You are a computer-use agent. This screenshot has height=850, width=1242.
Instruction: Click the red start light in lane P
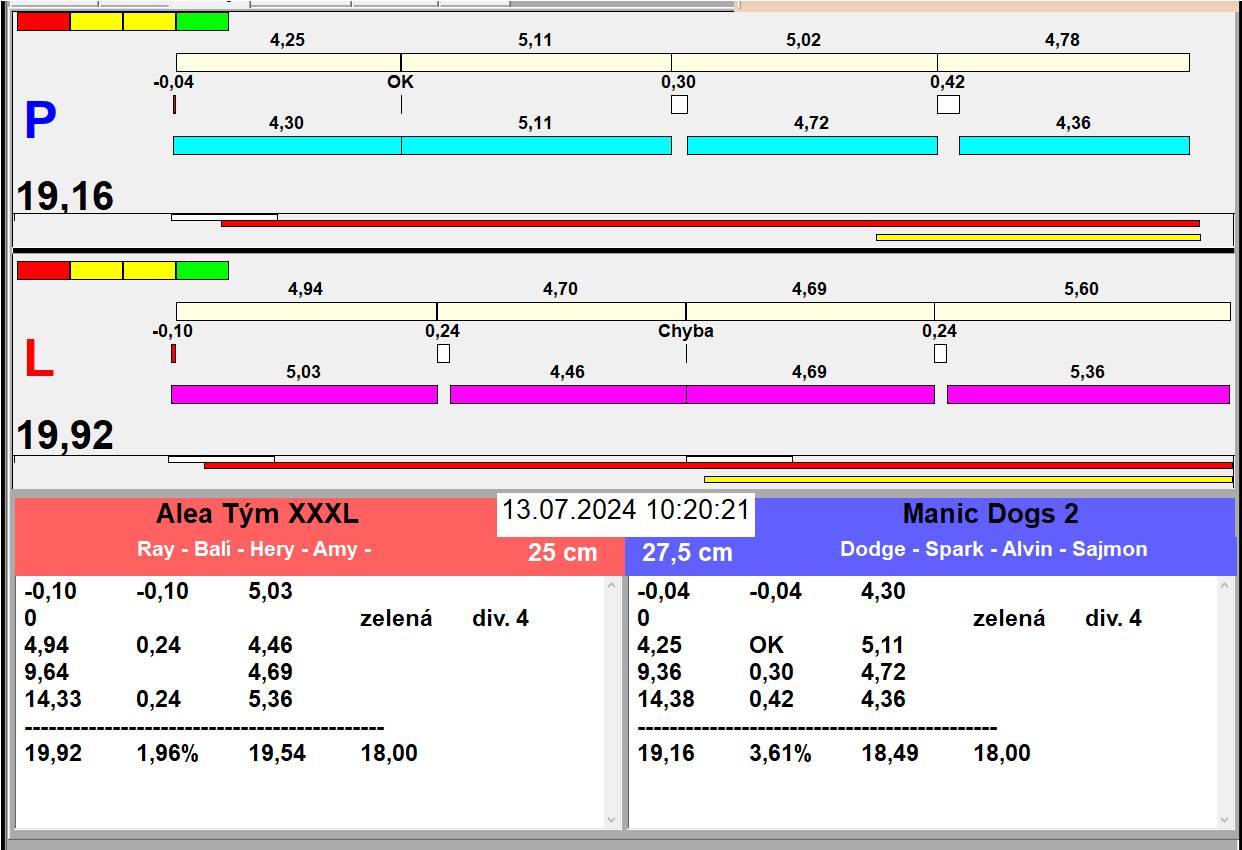44,21
